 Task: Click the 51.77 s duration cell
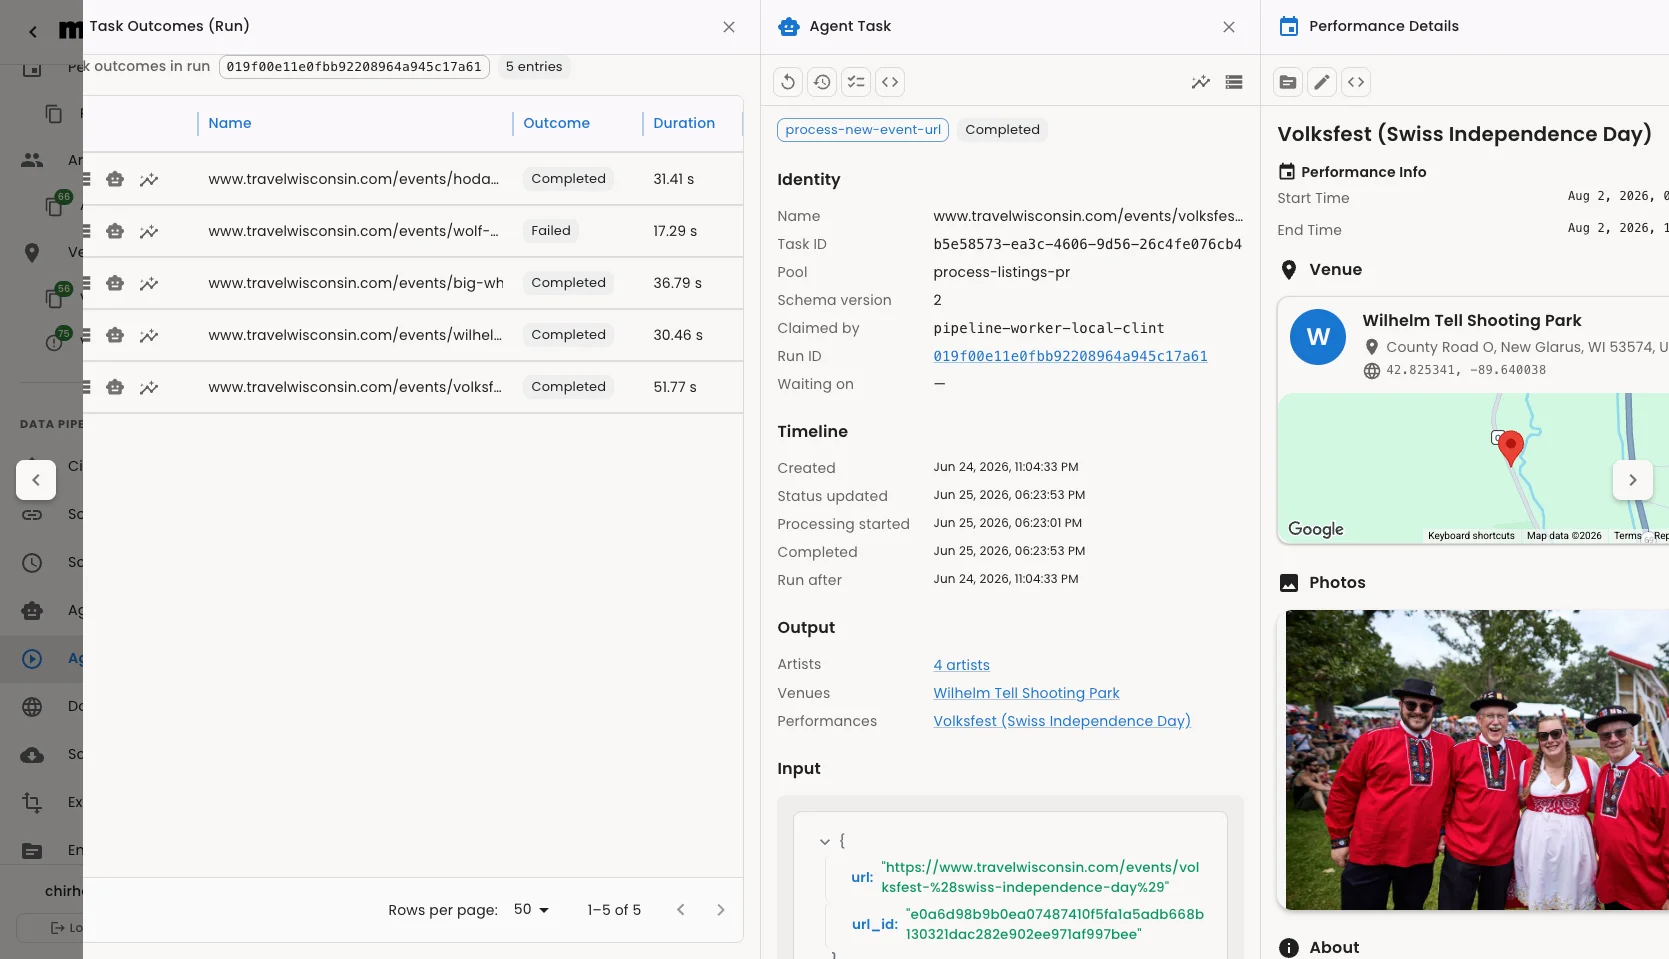[675, 387]
